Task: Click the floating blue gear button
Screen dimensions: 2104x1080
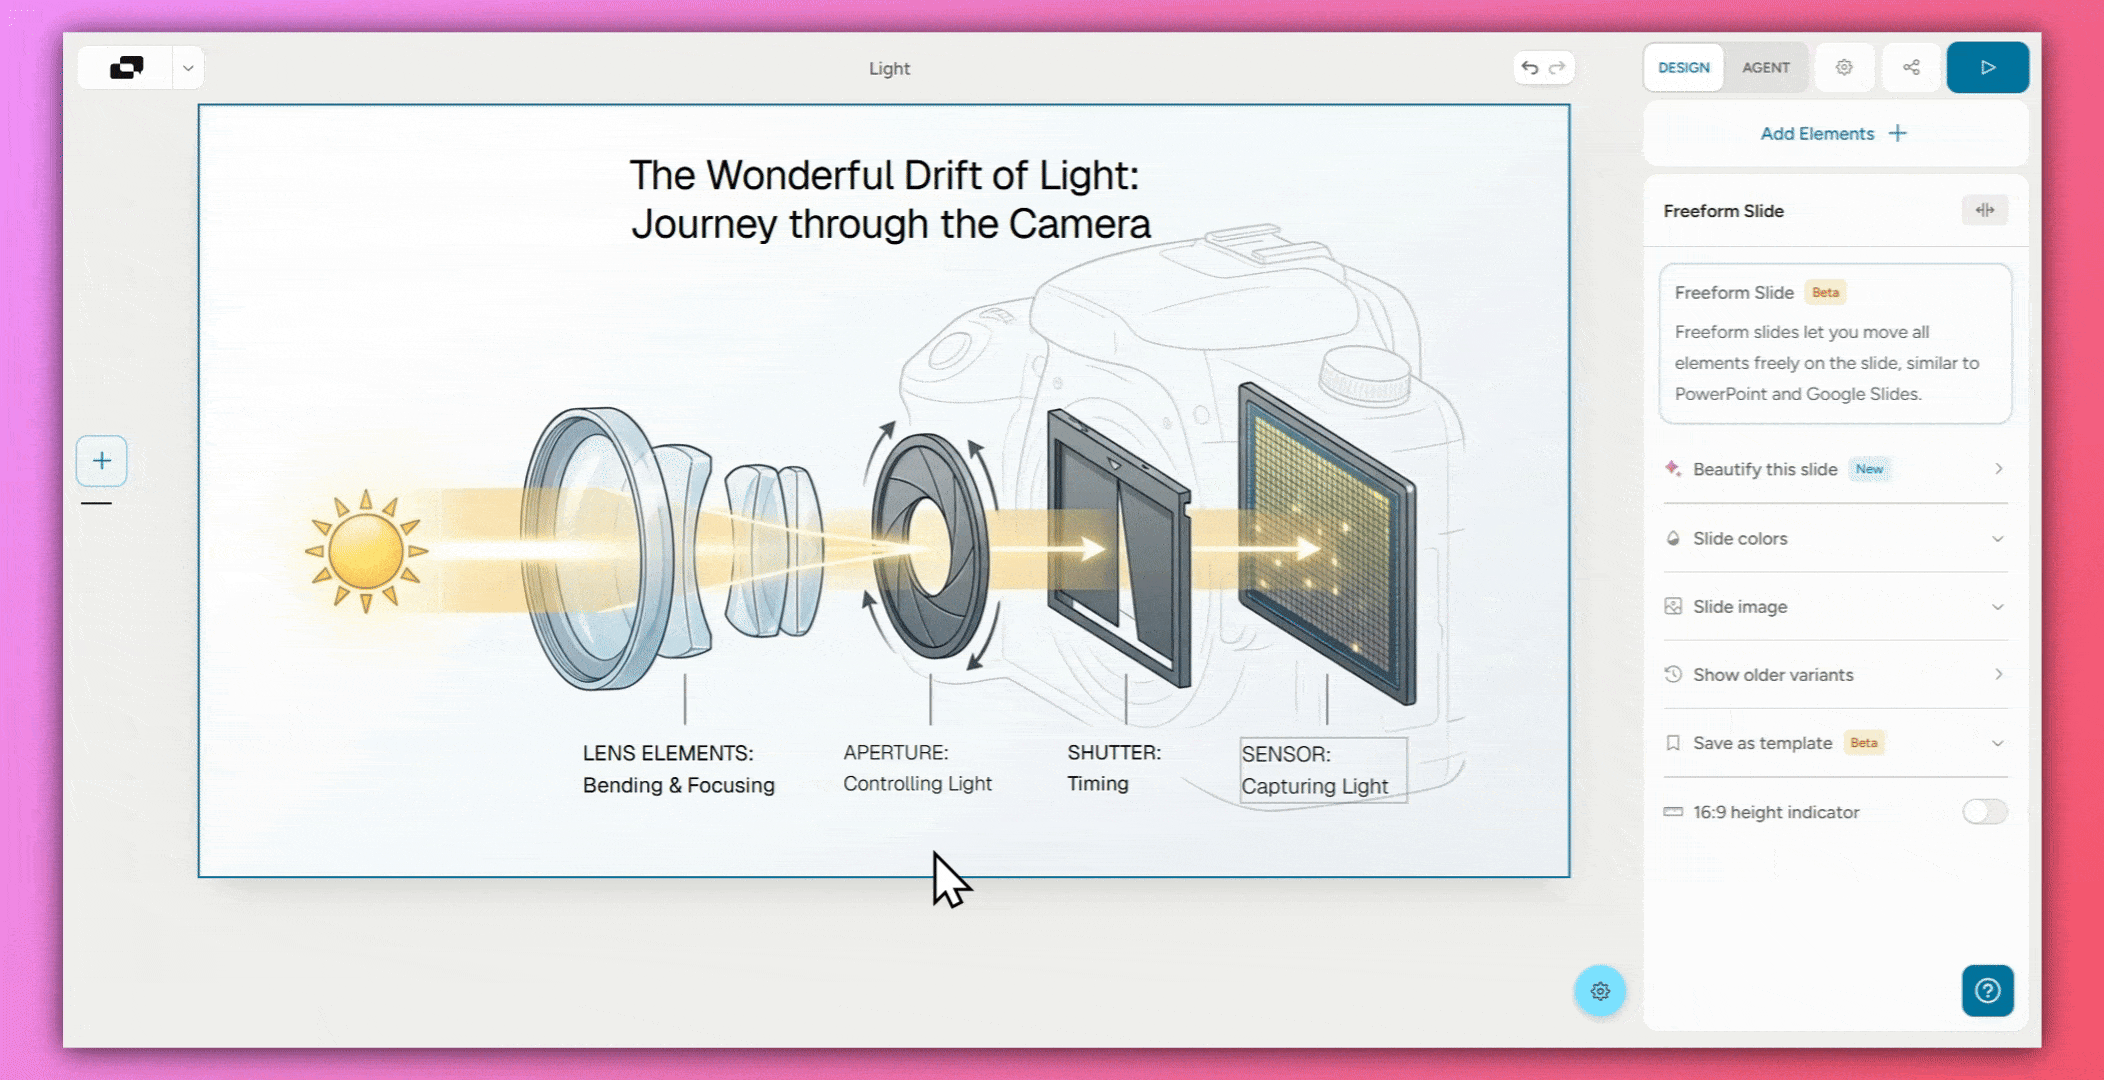Action: [x=1600, y=991]
